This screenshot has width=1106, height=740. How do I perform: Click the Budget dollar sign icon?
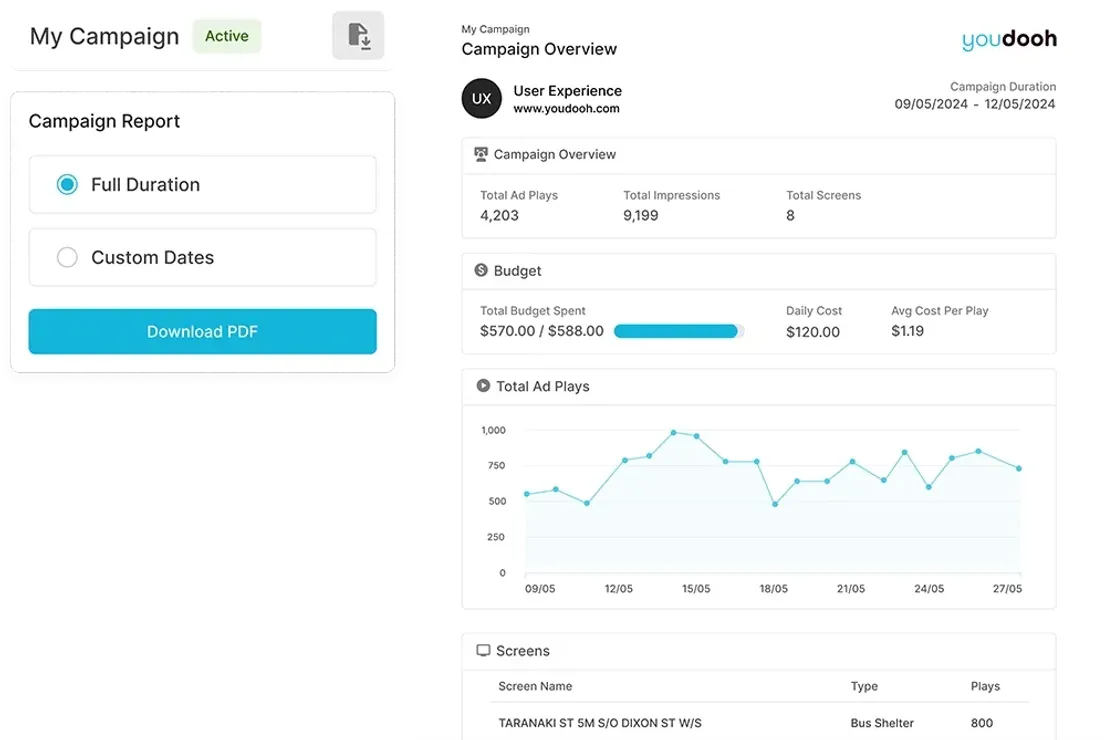481,270
